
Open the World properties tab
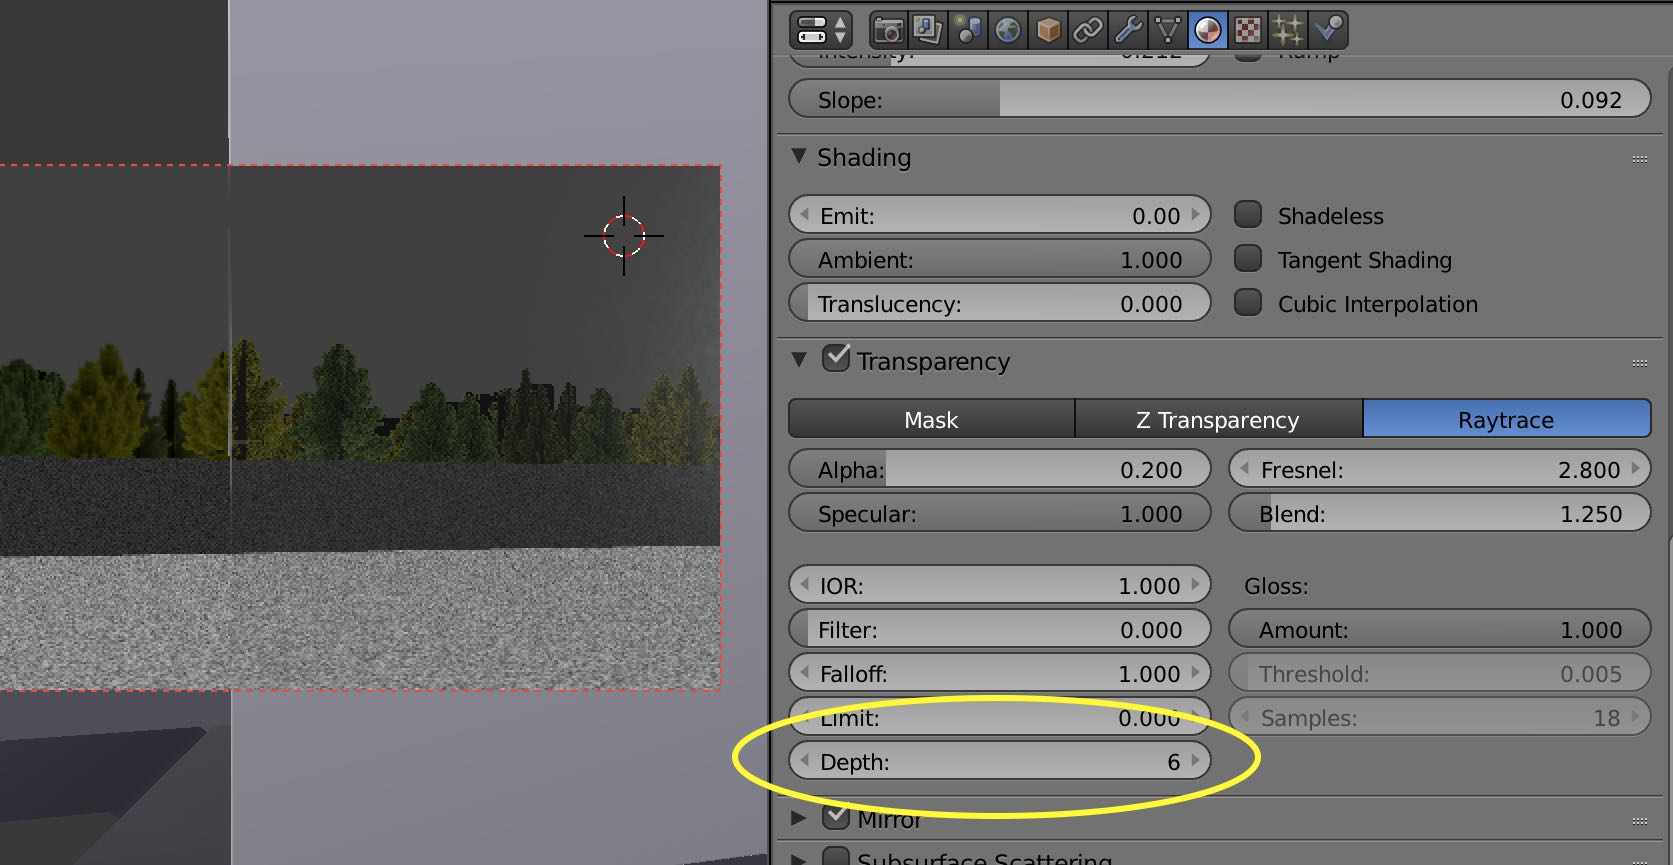point(1008,30)
